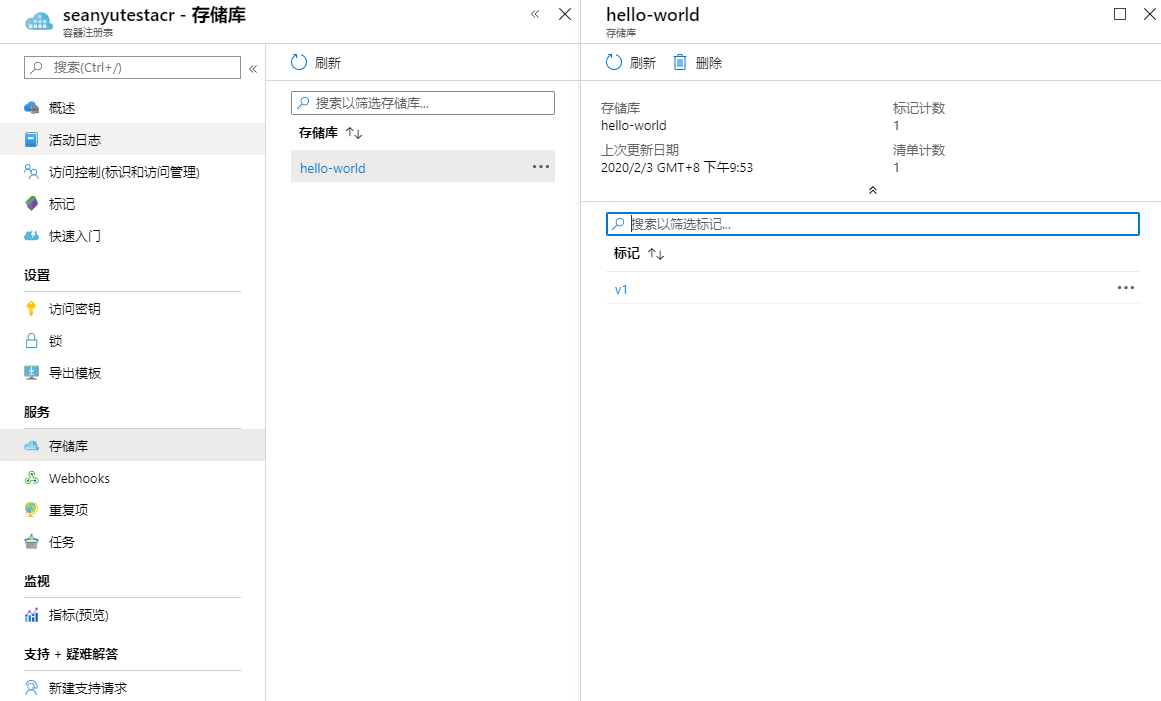Open Webhooks page
The height and width of the screenshot is (701, 1161).
tap(79, 478)
